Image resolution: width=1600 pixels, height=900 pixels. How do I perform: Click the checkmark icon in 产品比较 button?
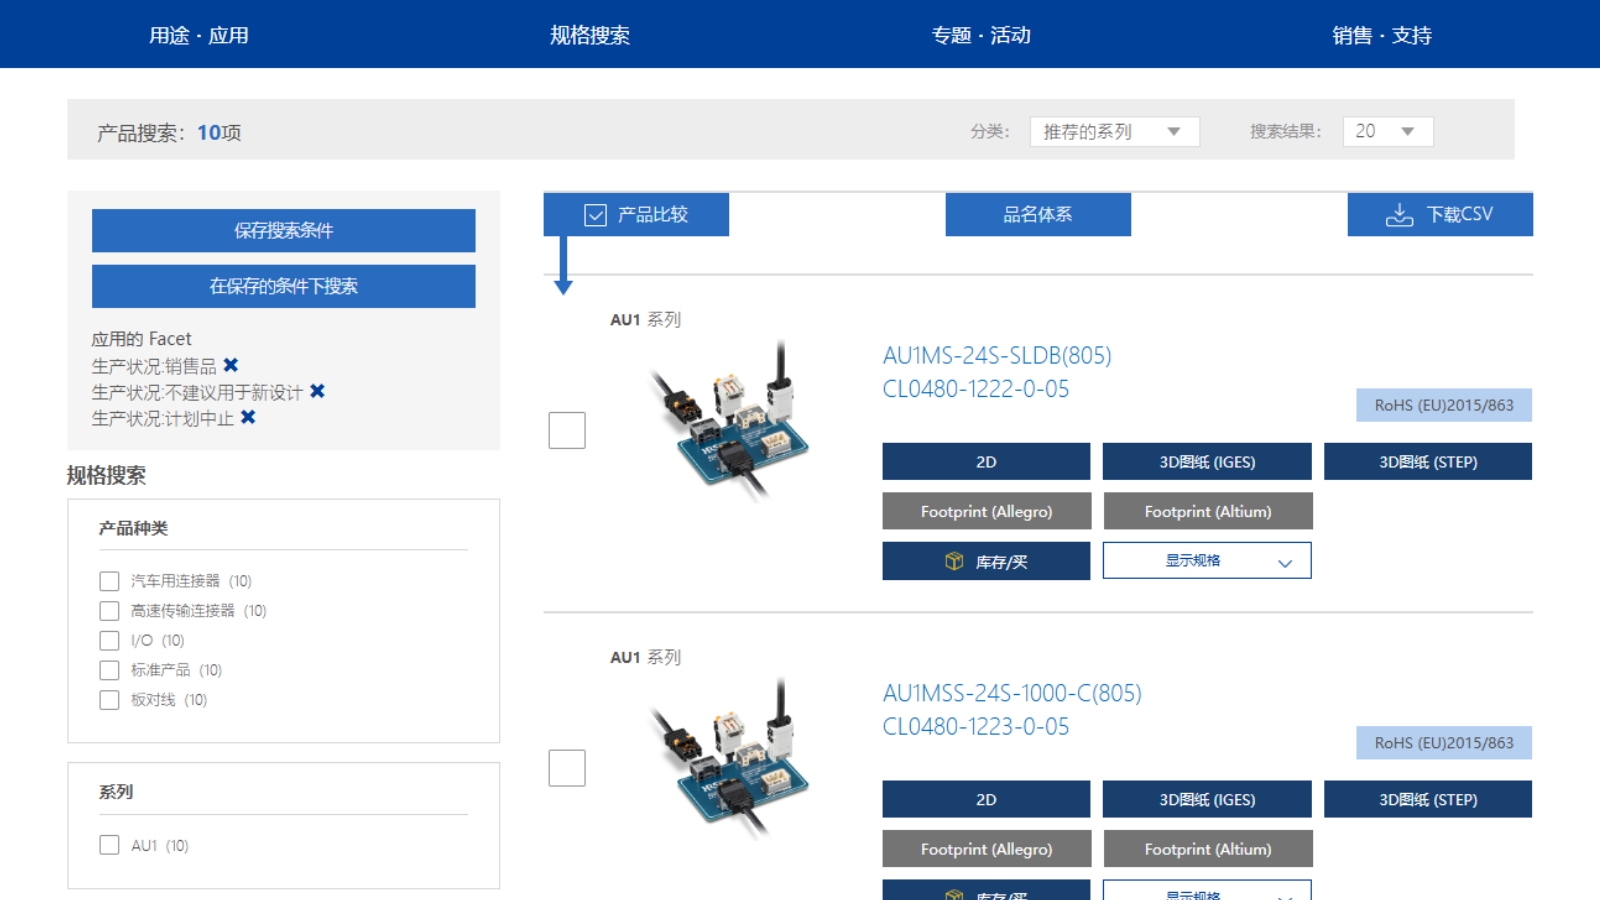(594, 213)
